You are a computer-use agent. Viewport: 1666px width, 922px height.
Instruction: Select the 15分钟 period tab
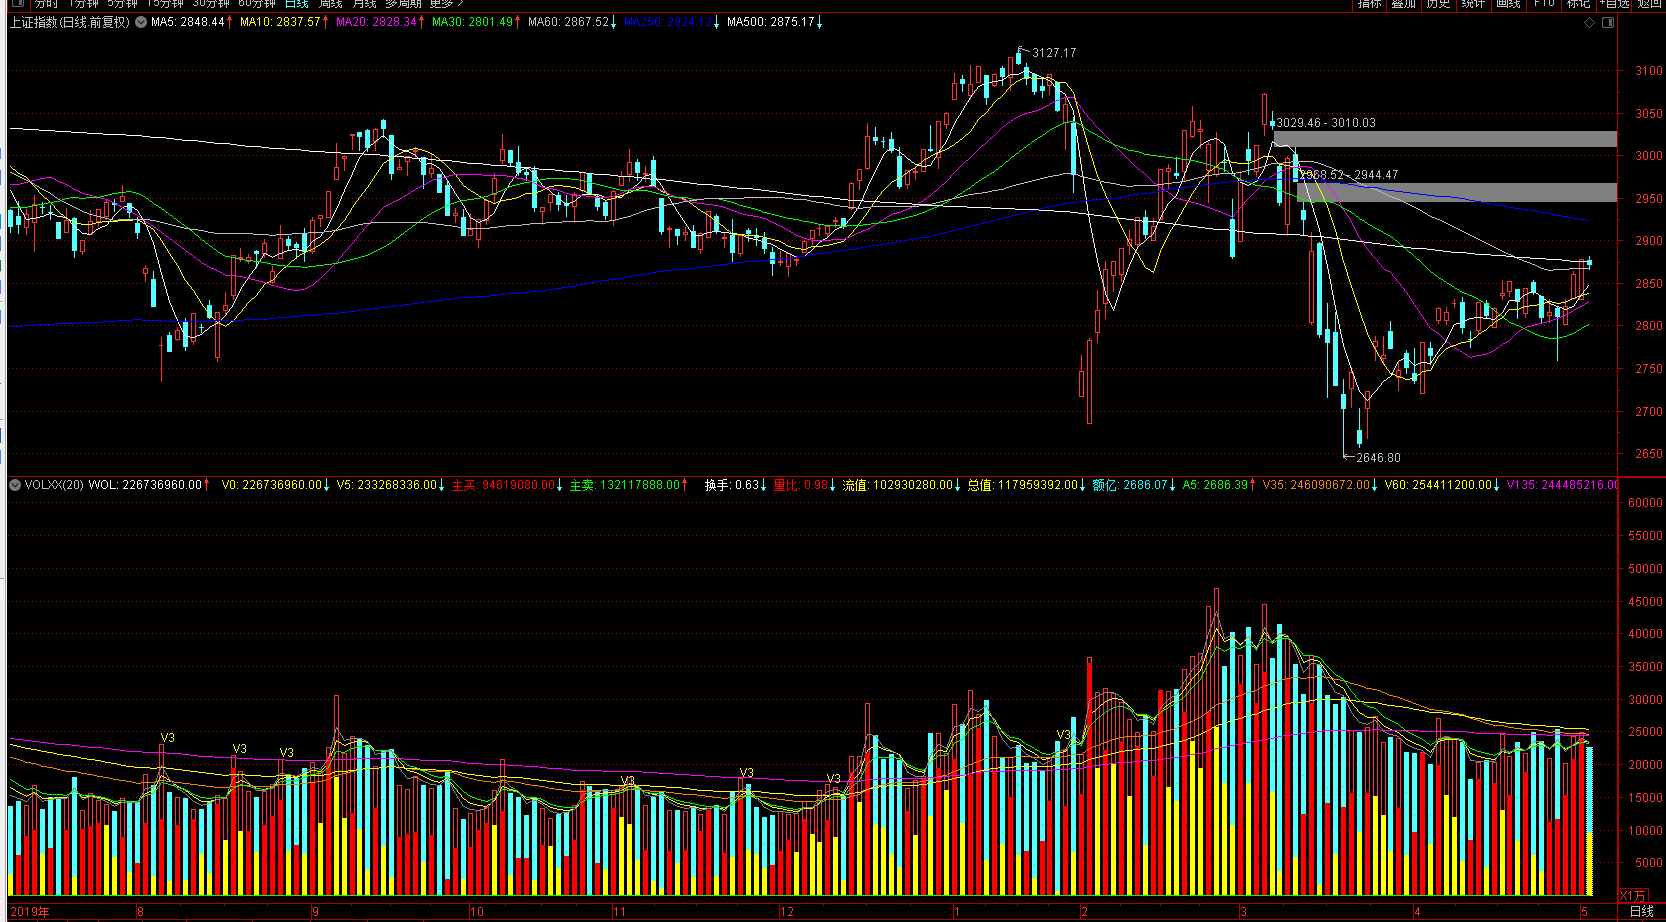point(165,4)
